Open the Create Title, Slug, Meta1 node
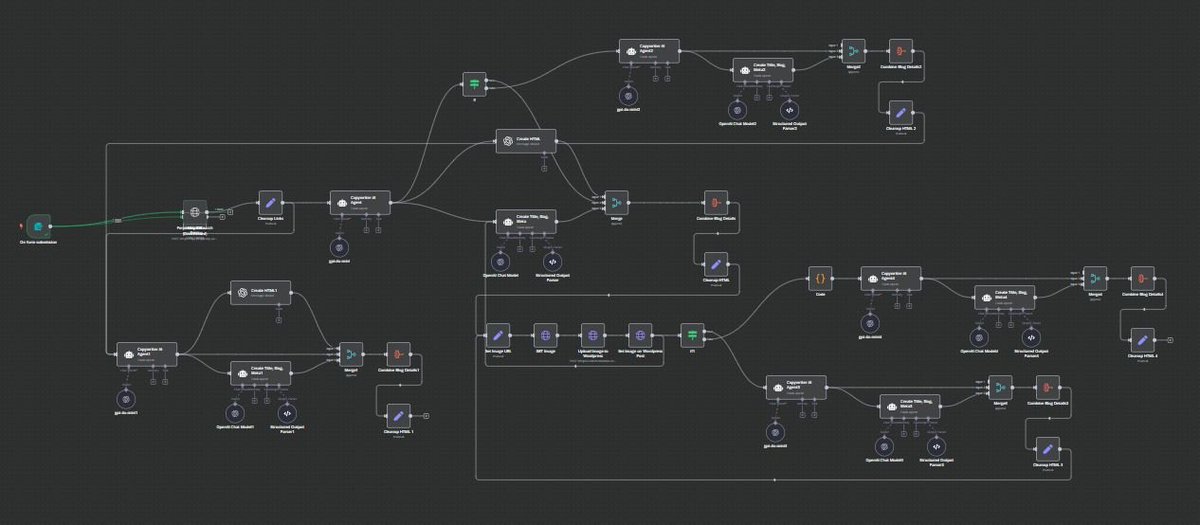 click(x=262, y=372)
